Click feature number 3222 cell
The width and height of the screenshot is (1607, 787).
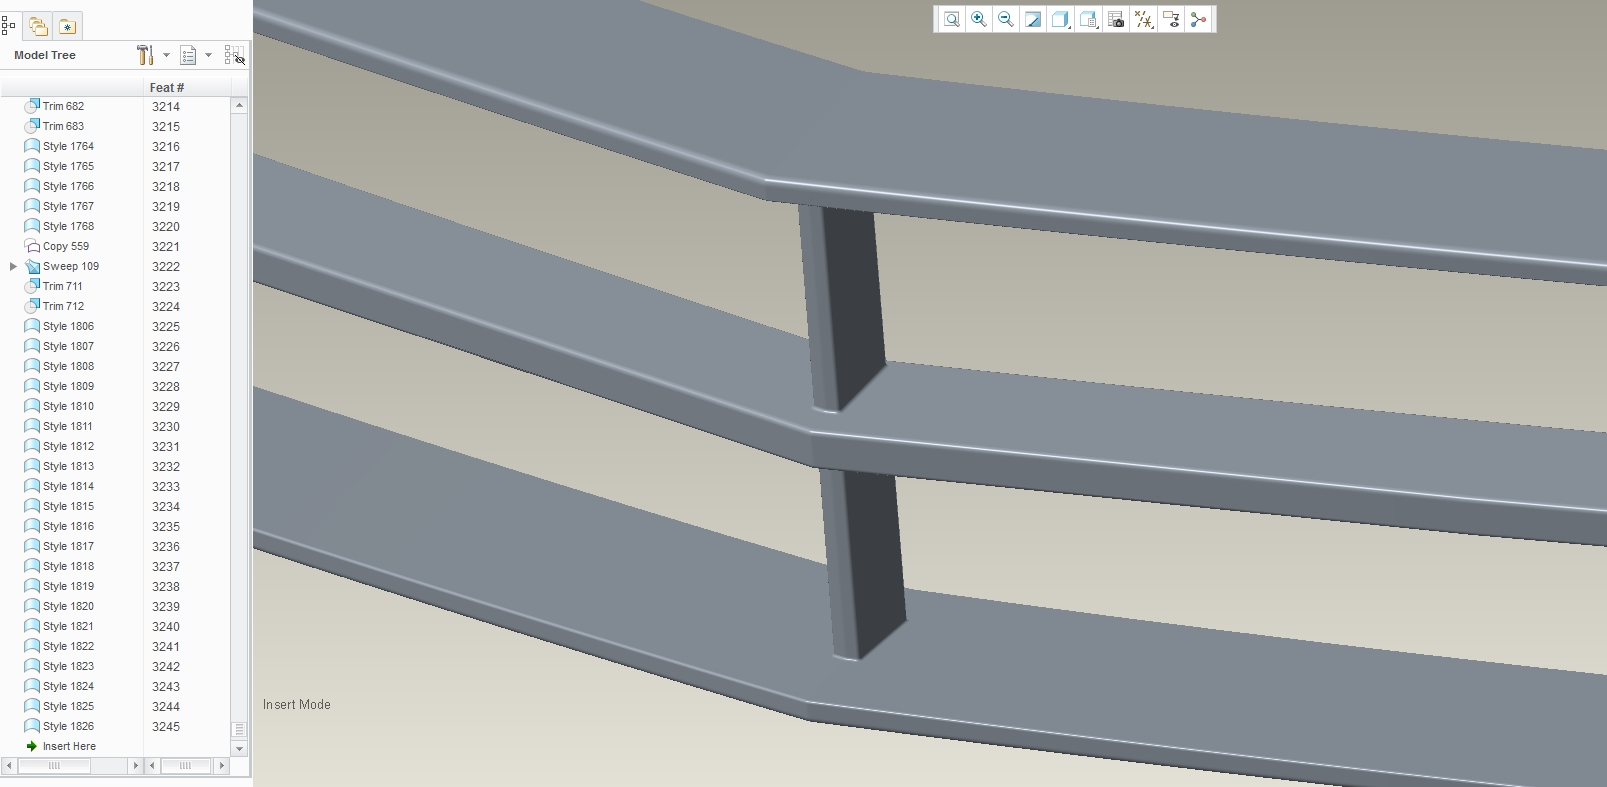(x=166, y=266)
